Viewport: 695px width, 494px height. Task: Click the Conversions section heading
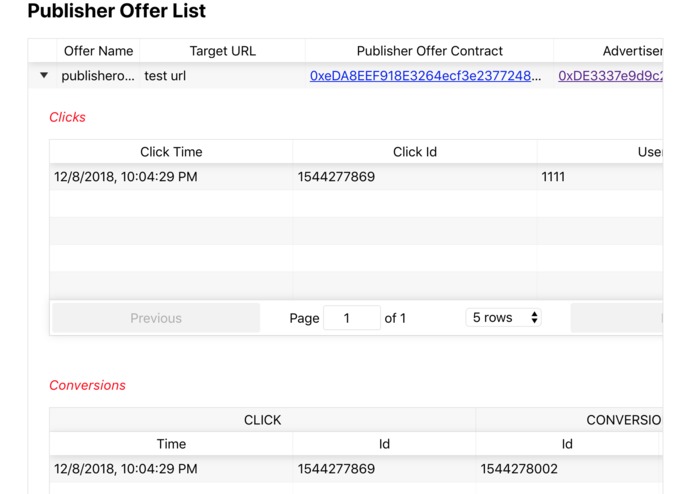tap(87, 385)
